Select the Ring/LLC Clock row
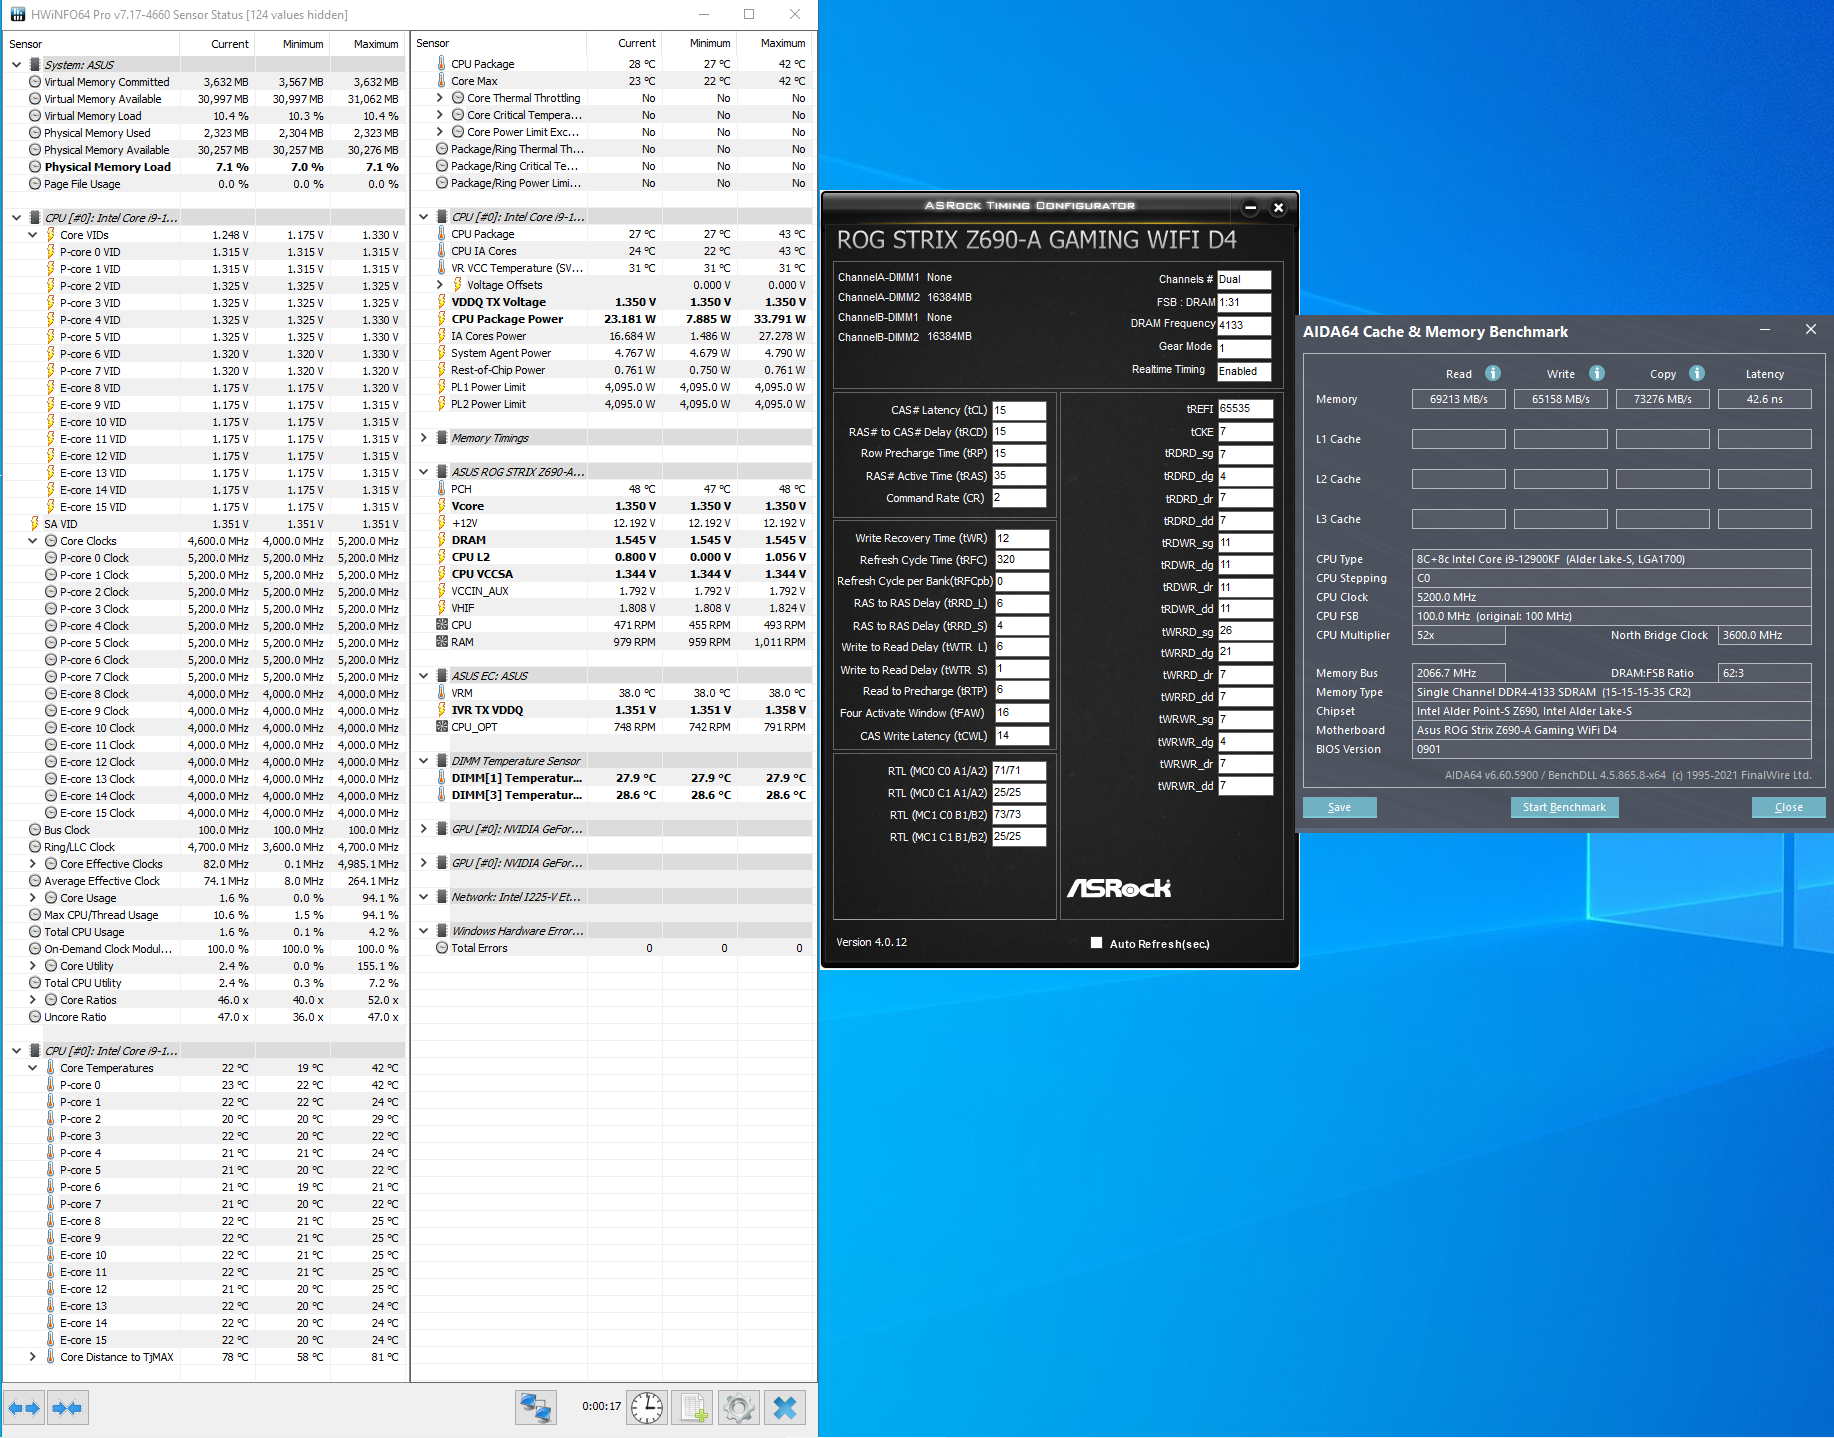Image resolution: width=1834 pixels, height=1438 pixels. coord(204,847)
